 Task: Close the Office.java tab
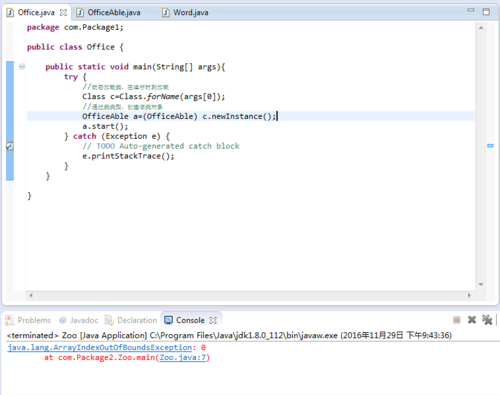pos(63,13)
